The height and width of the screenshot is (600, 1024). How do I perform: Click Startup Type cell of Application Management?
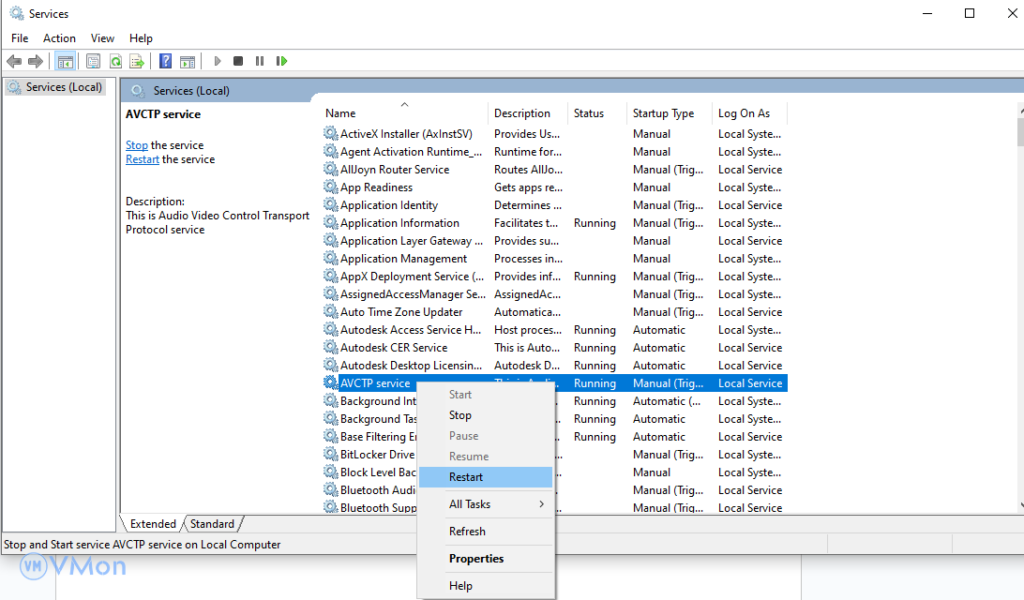pos(651,259)
